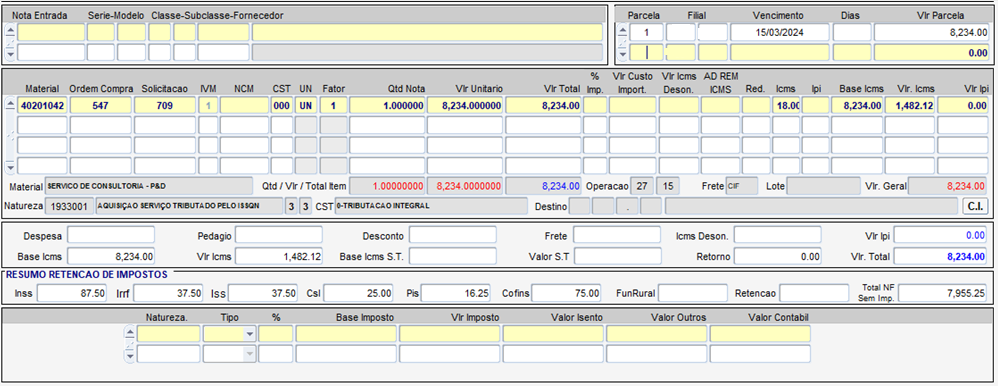Click the Vlr Parcela field 8,234.00
Image resolution: width=998 pixels, height=386 pixels.
pos(931,32)
